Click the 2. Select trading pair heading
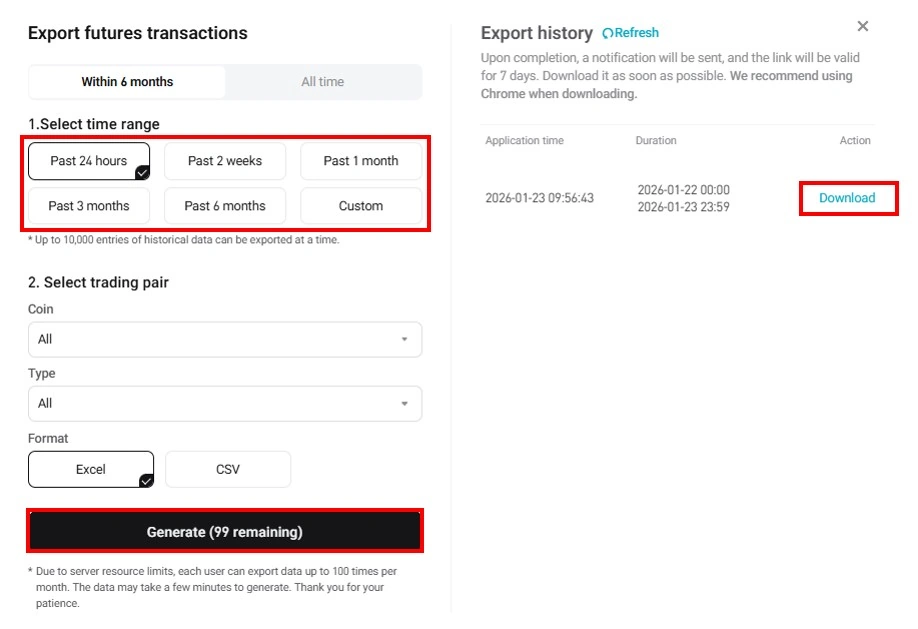This screenshot has height=629, width=918. point(98,282)
